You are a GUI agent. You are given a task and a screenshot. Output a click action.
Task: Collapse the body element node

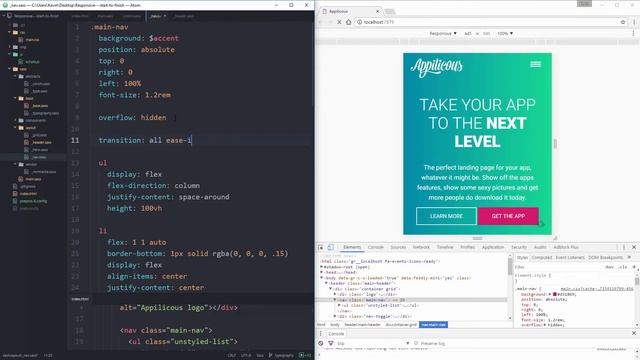coord(322,278)
